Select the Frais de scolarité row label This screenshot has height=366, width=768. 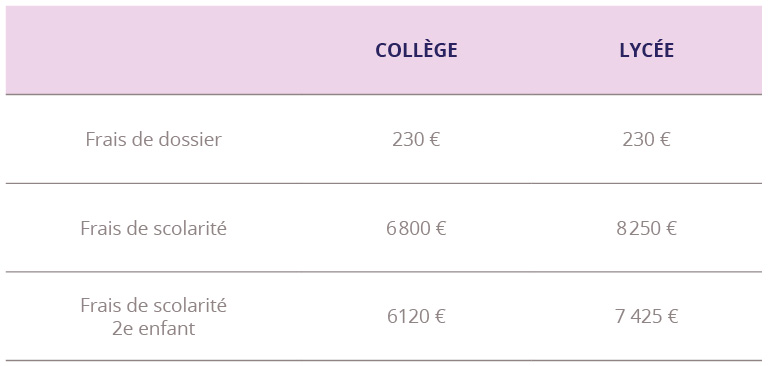click(153, 228)
